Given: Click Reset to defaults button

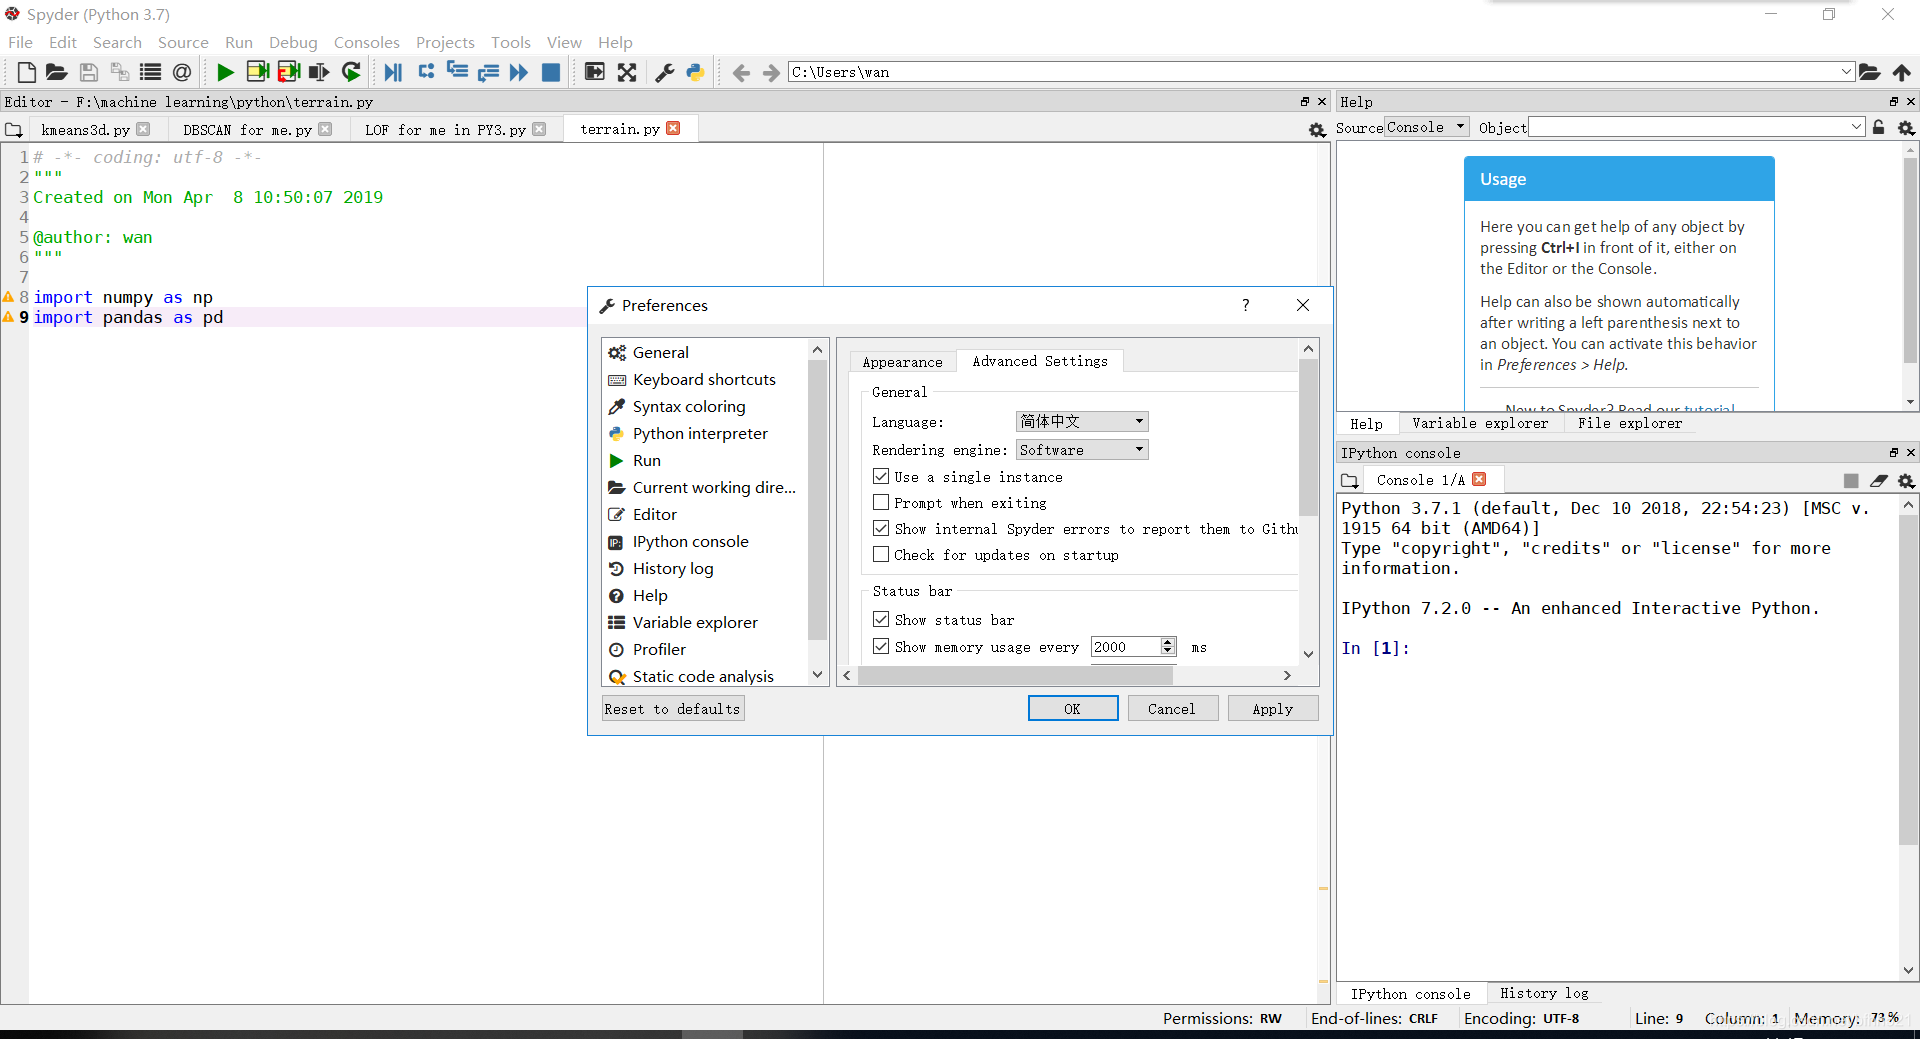Looking at the screenshot, I should coord(672,708).
